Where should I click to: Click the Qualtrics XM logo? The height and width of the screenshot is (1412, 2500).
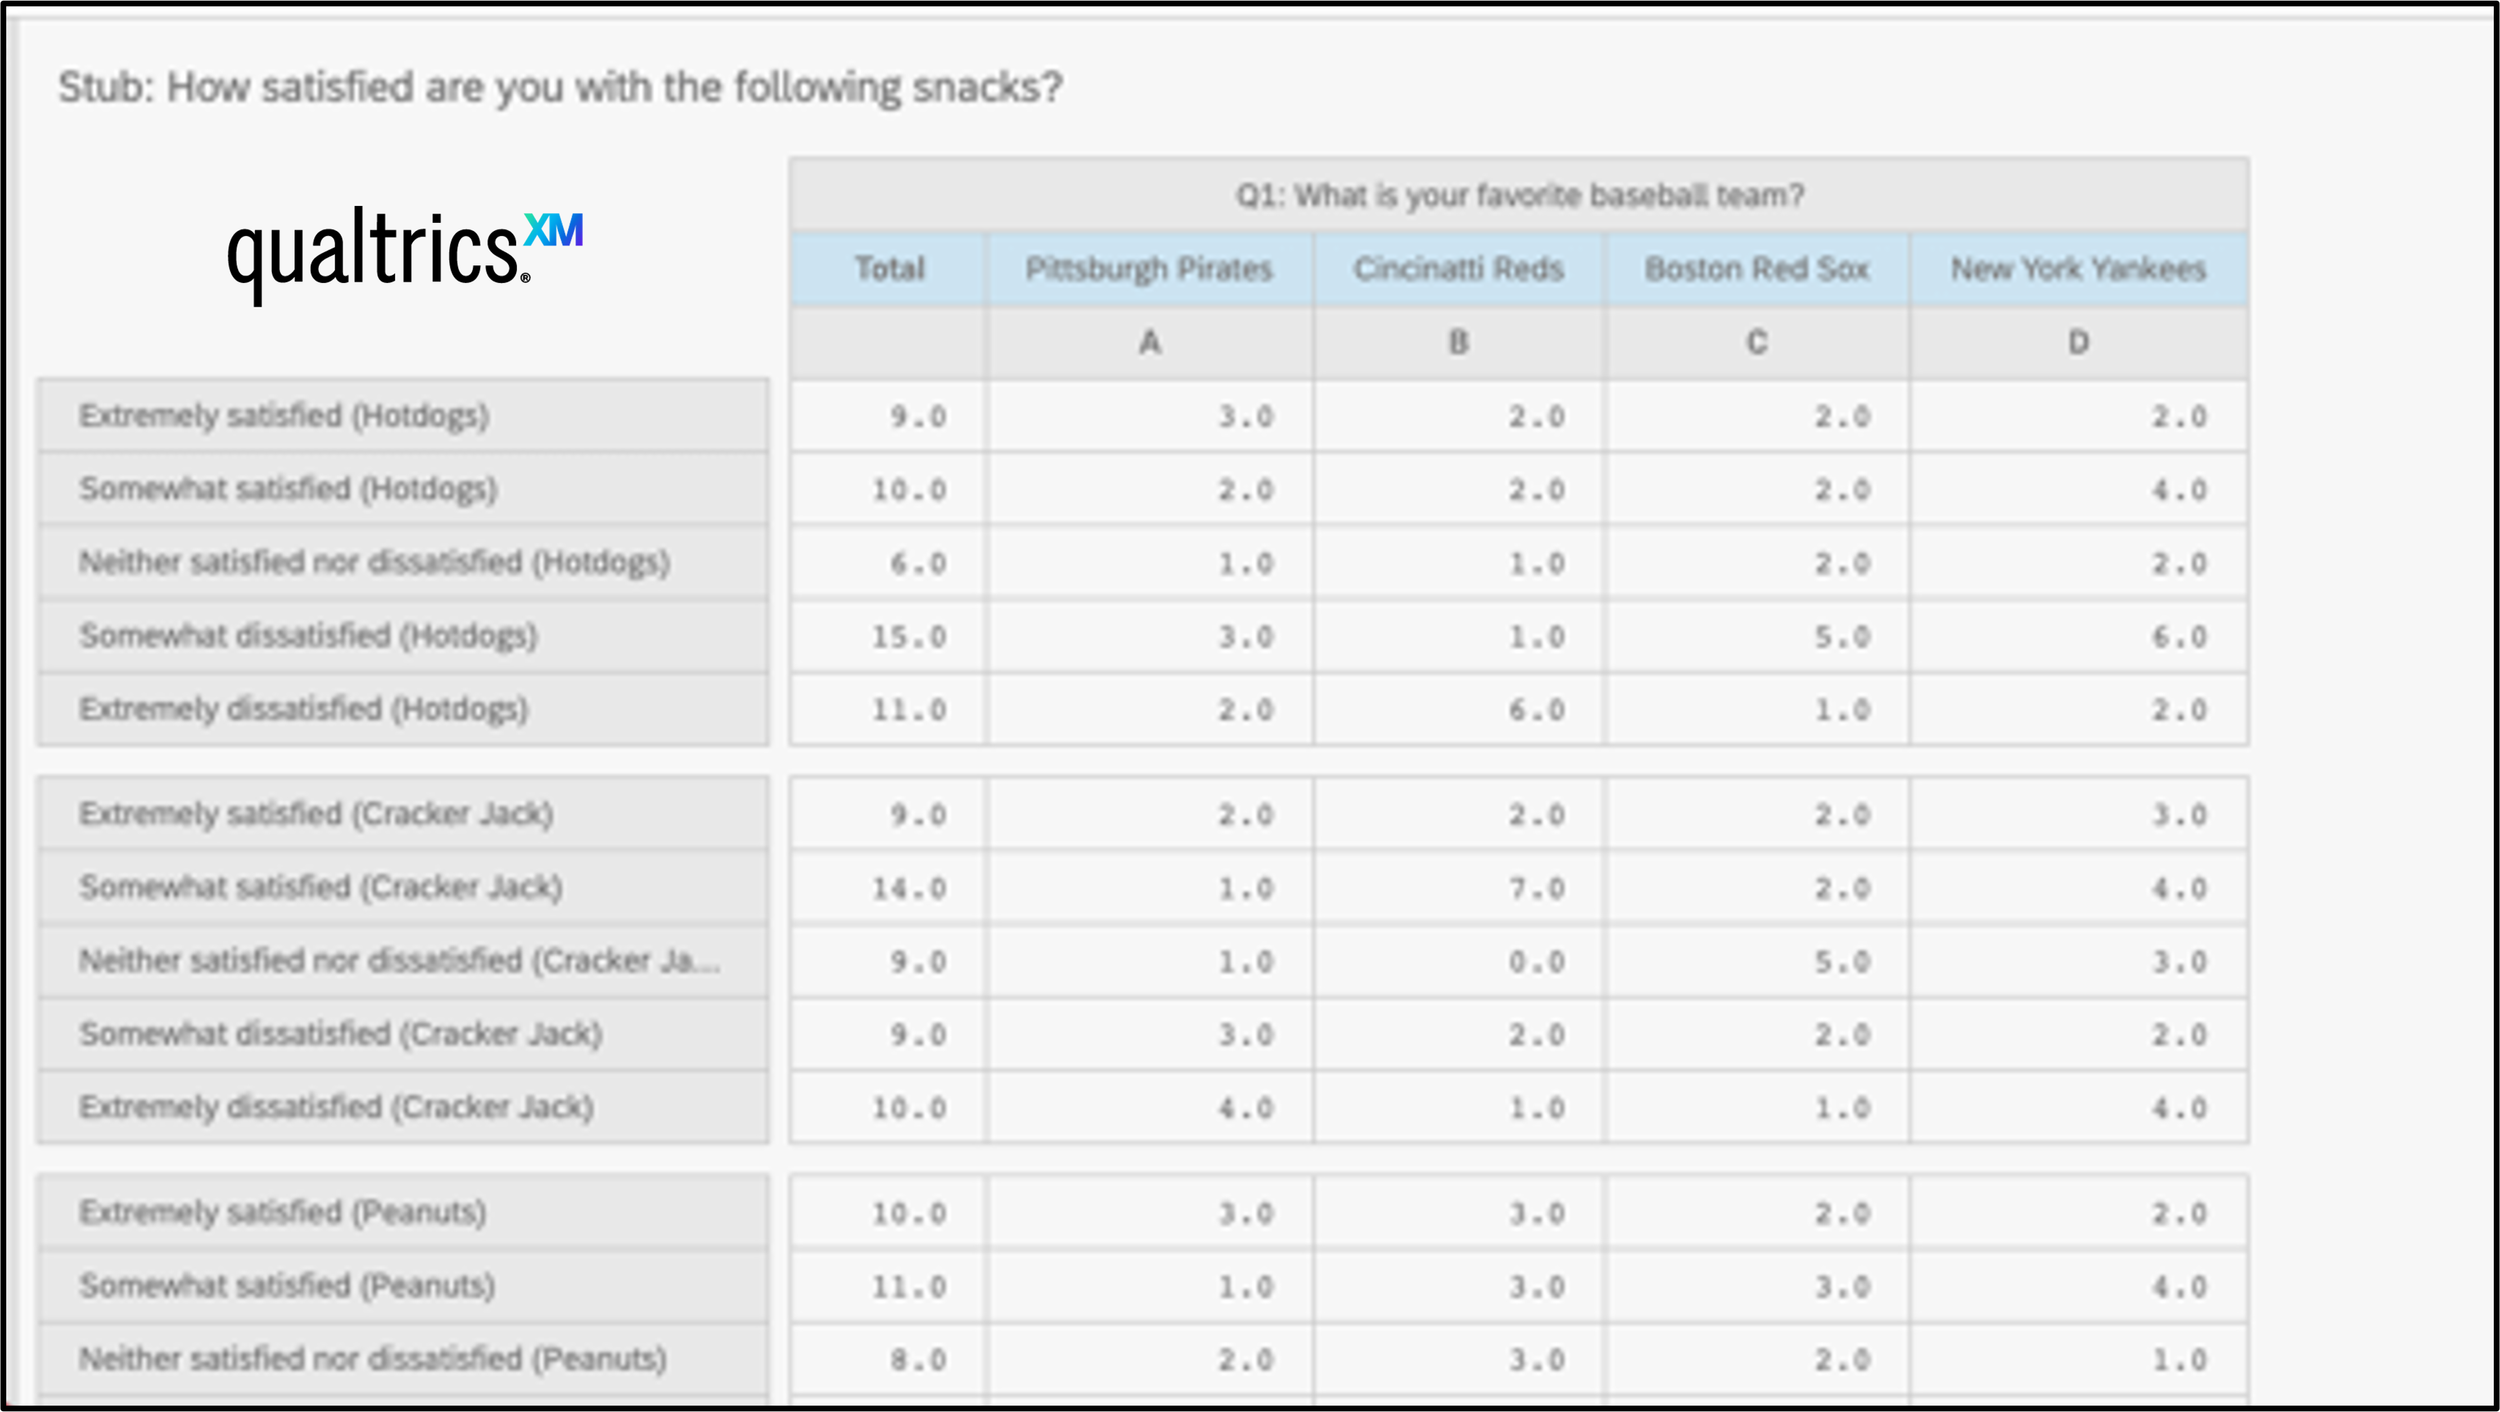(x=405, y=255)
